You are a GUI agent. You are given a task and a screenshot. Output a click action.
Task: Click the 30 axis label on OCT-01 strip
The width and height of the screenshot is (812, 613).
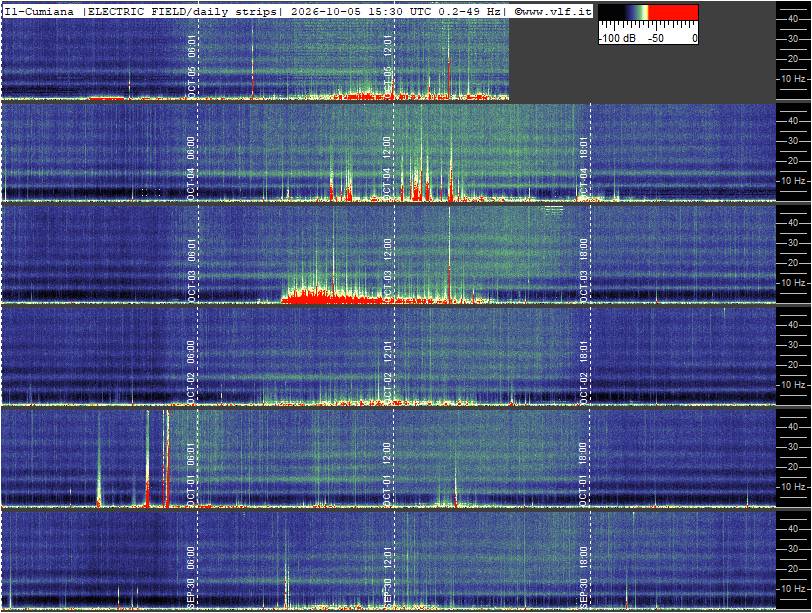pyautogui.click(x=792, y=447)
